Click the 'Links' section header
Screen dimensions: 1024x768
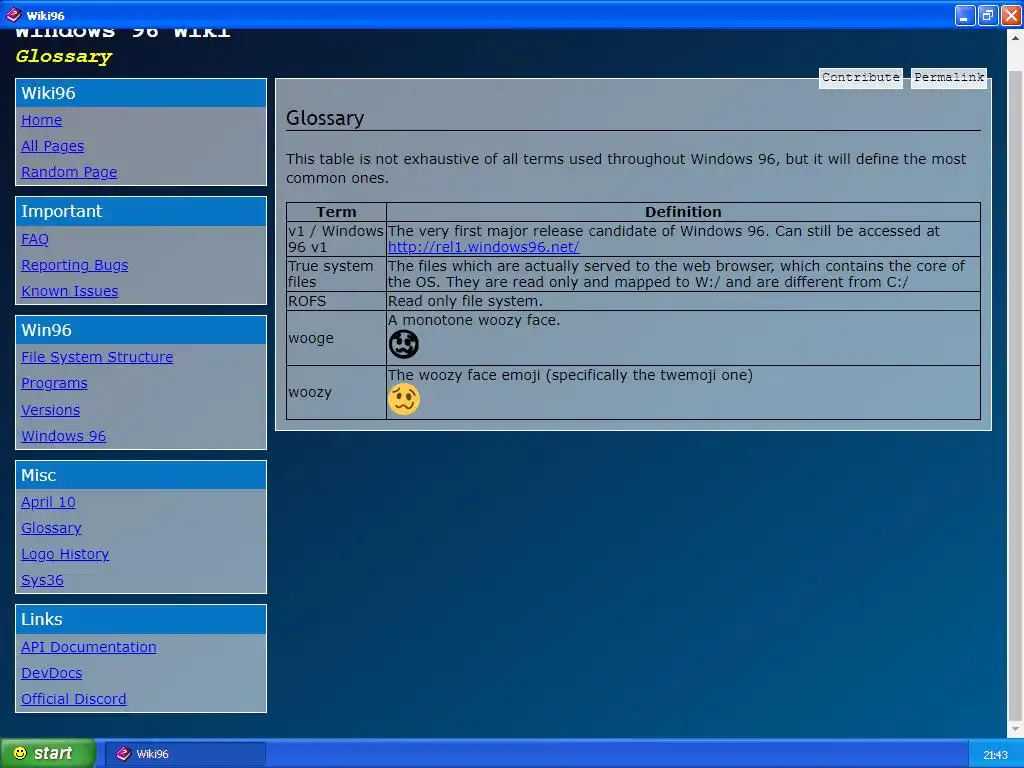coord(141,619)
